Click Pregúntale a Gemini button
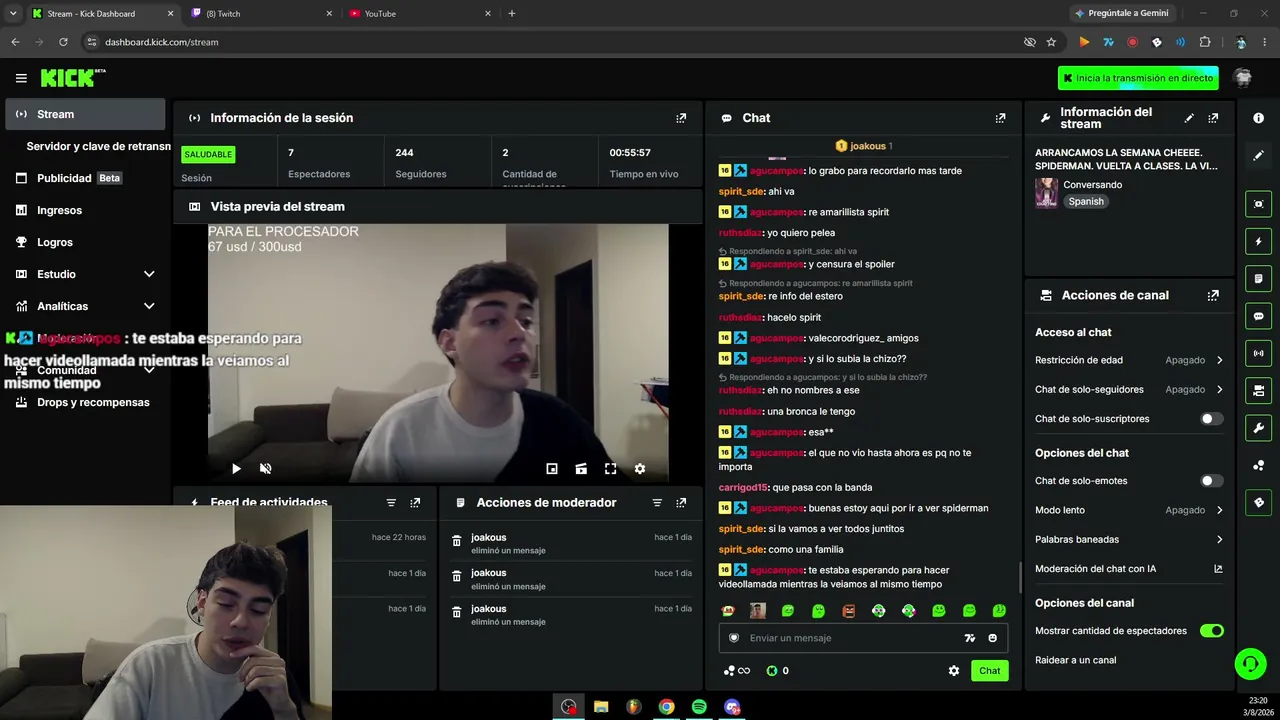The width and height of the screenshot is (1280, 720). (1120, 14)
